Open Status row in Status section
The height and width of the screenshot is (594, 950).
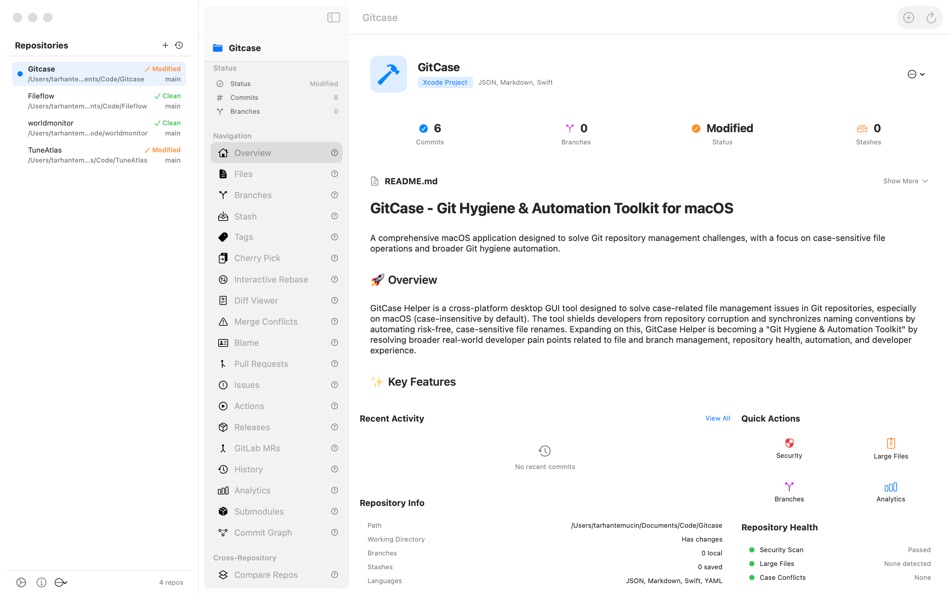pos(276,84)
